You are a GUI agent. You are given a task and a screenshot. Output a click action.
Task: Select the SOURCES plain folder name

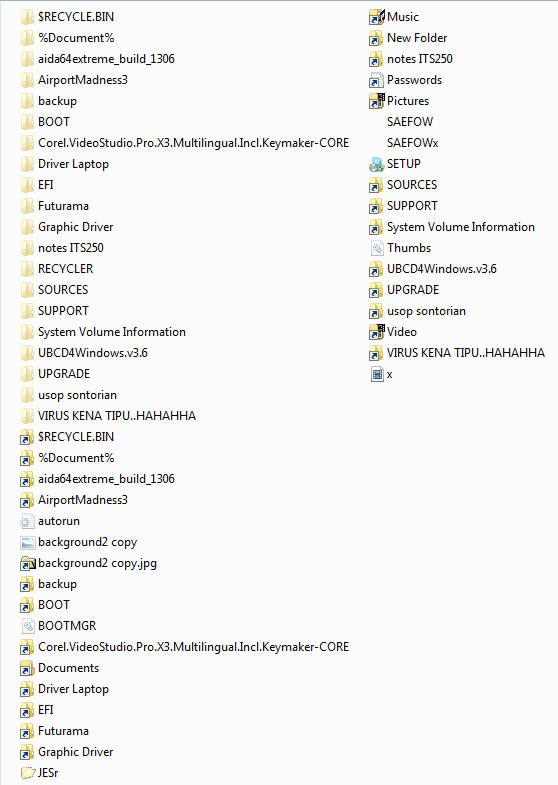[x=63, y=290]
